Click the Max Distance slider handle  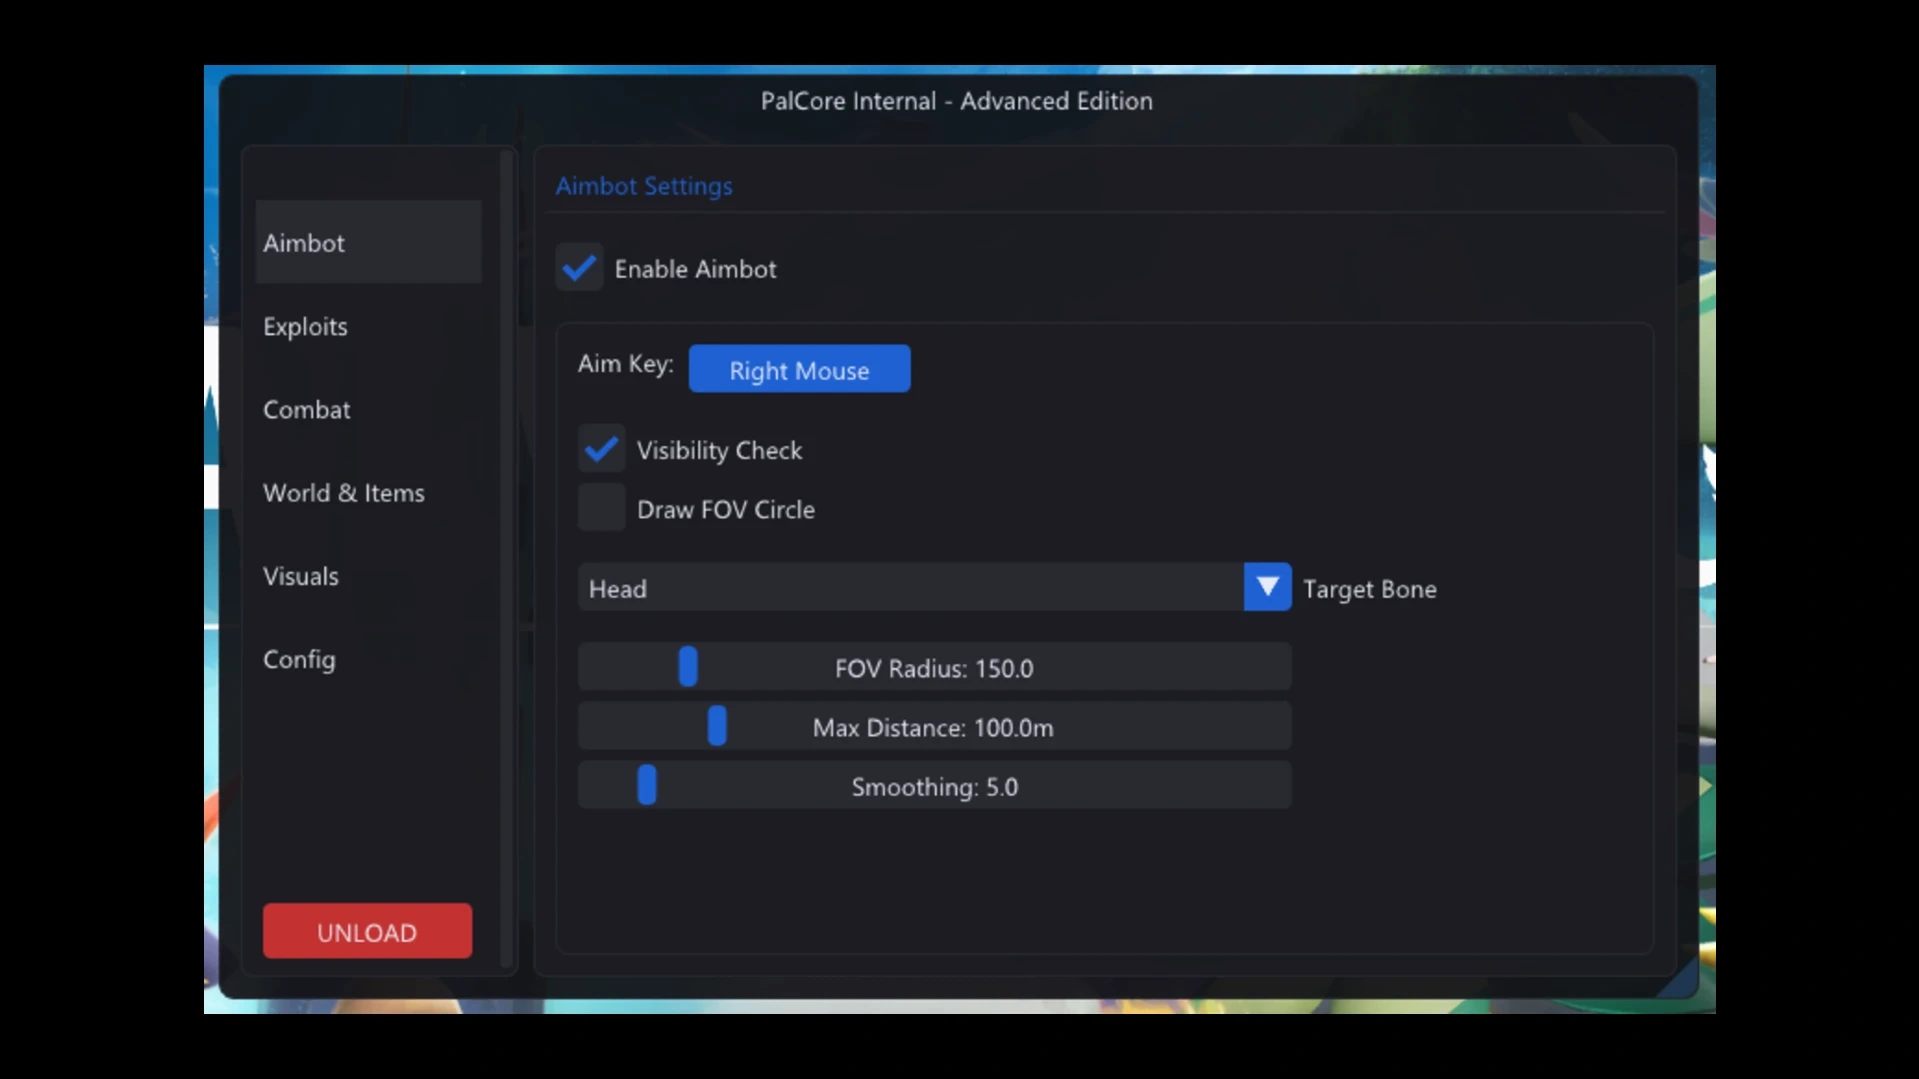(x=717, y=726)
